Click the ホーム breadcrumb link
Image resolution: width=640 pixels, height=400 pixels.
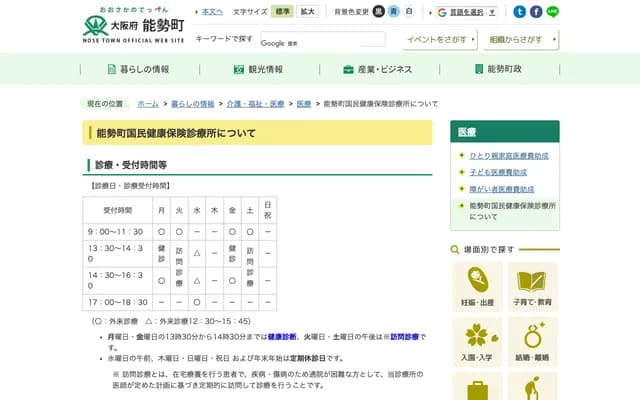[148, 103]
